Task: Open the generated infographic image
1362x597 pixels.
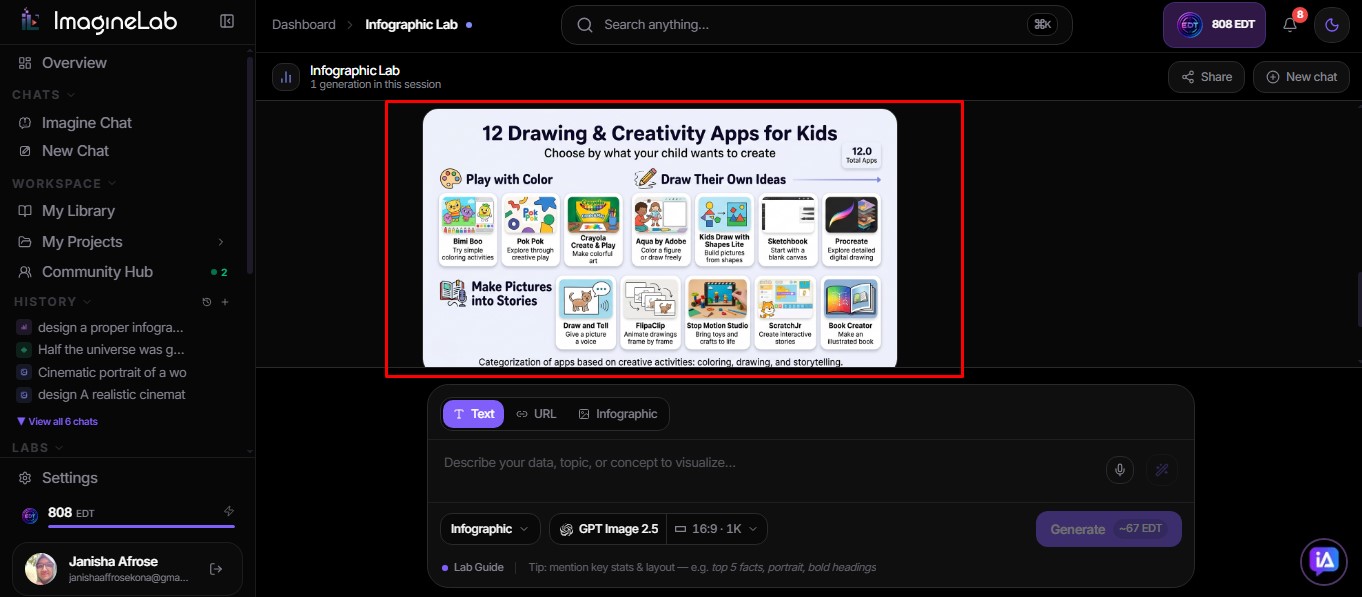Action: pos(660,238)
